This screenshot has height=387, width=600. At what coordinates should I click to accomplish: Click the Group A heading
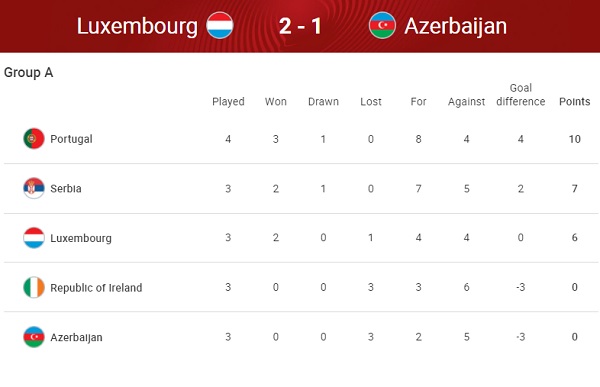pos(28,72)
